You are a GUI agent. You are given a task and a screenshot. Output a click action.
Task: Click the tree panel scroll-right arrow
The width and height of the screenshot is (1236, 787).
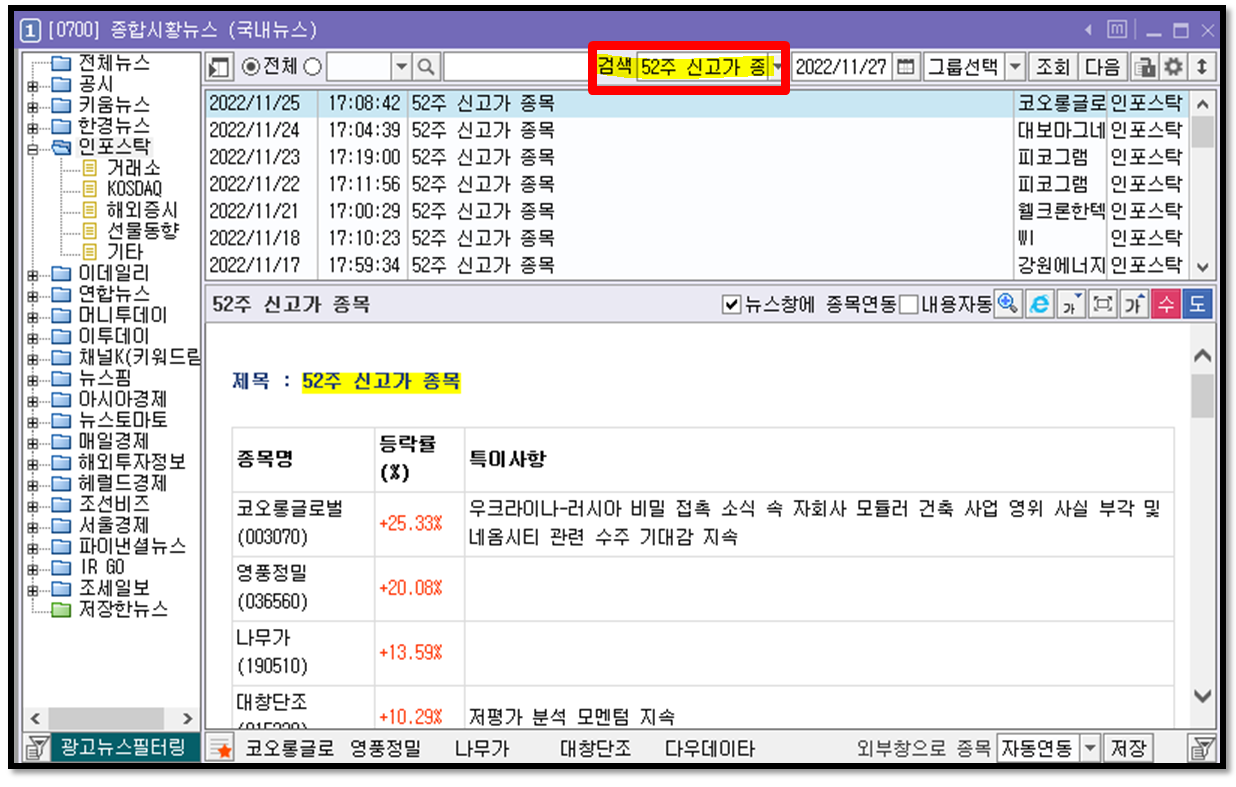tap(187, 718)
